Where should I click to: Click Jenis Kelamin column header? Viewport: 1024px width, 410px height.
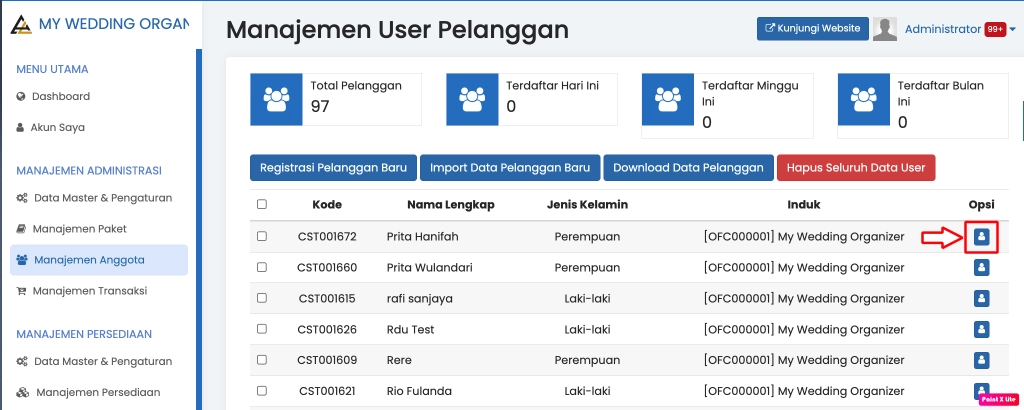pos(587,205)
